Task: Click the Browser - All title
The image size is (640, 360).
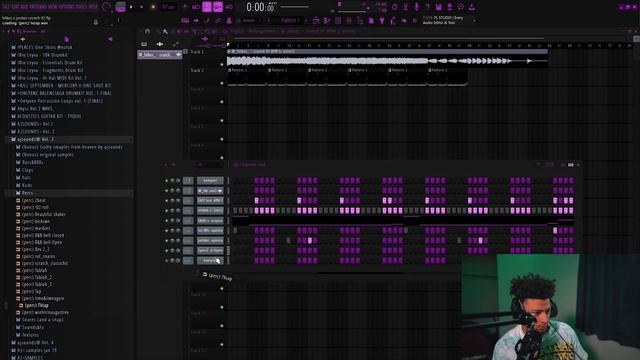Action: tap(35, 31)
